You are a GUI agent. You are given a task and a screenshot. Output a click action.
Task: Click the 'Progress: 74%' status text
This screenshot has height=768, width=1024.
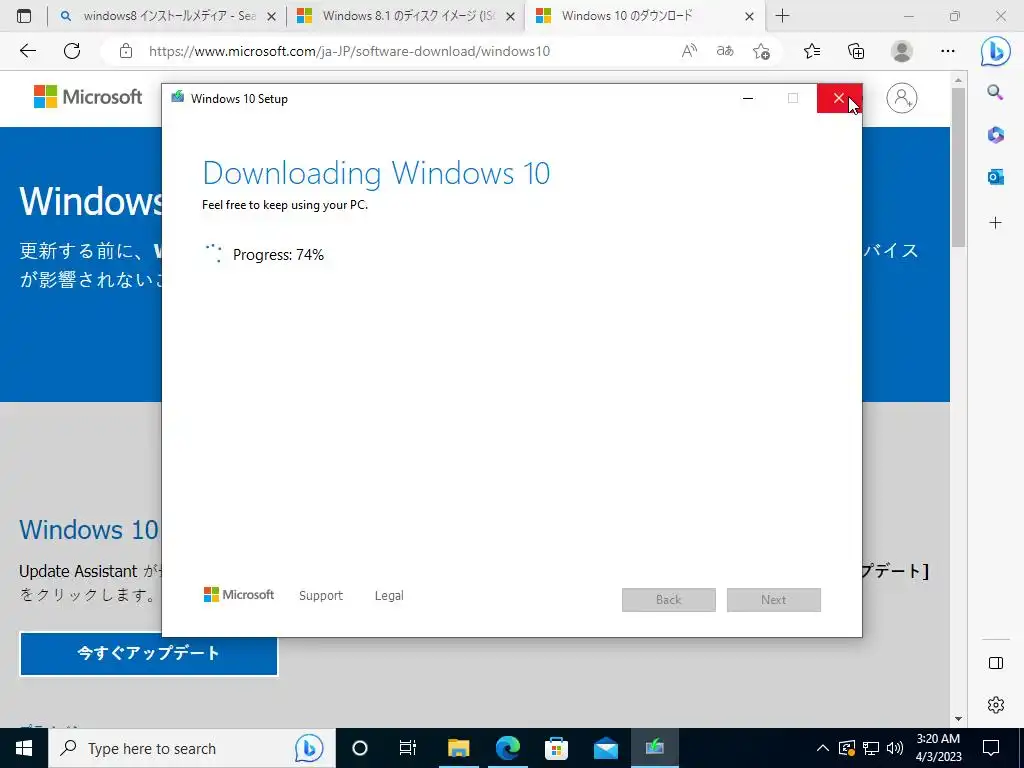point(278,255)
